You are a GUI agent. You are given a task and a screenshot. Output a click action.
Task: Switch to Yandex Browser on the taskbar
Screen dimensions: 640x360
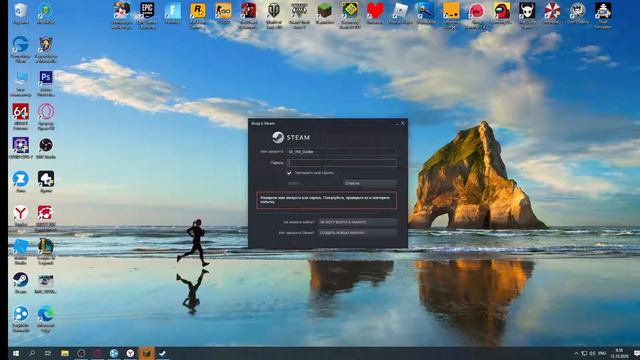pos(130,353)
